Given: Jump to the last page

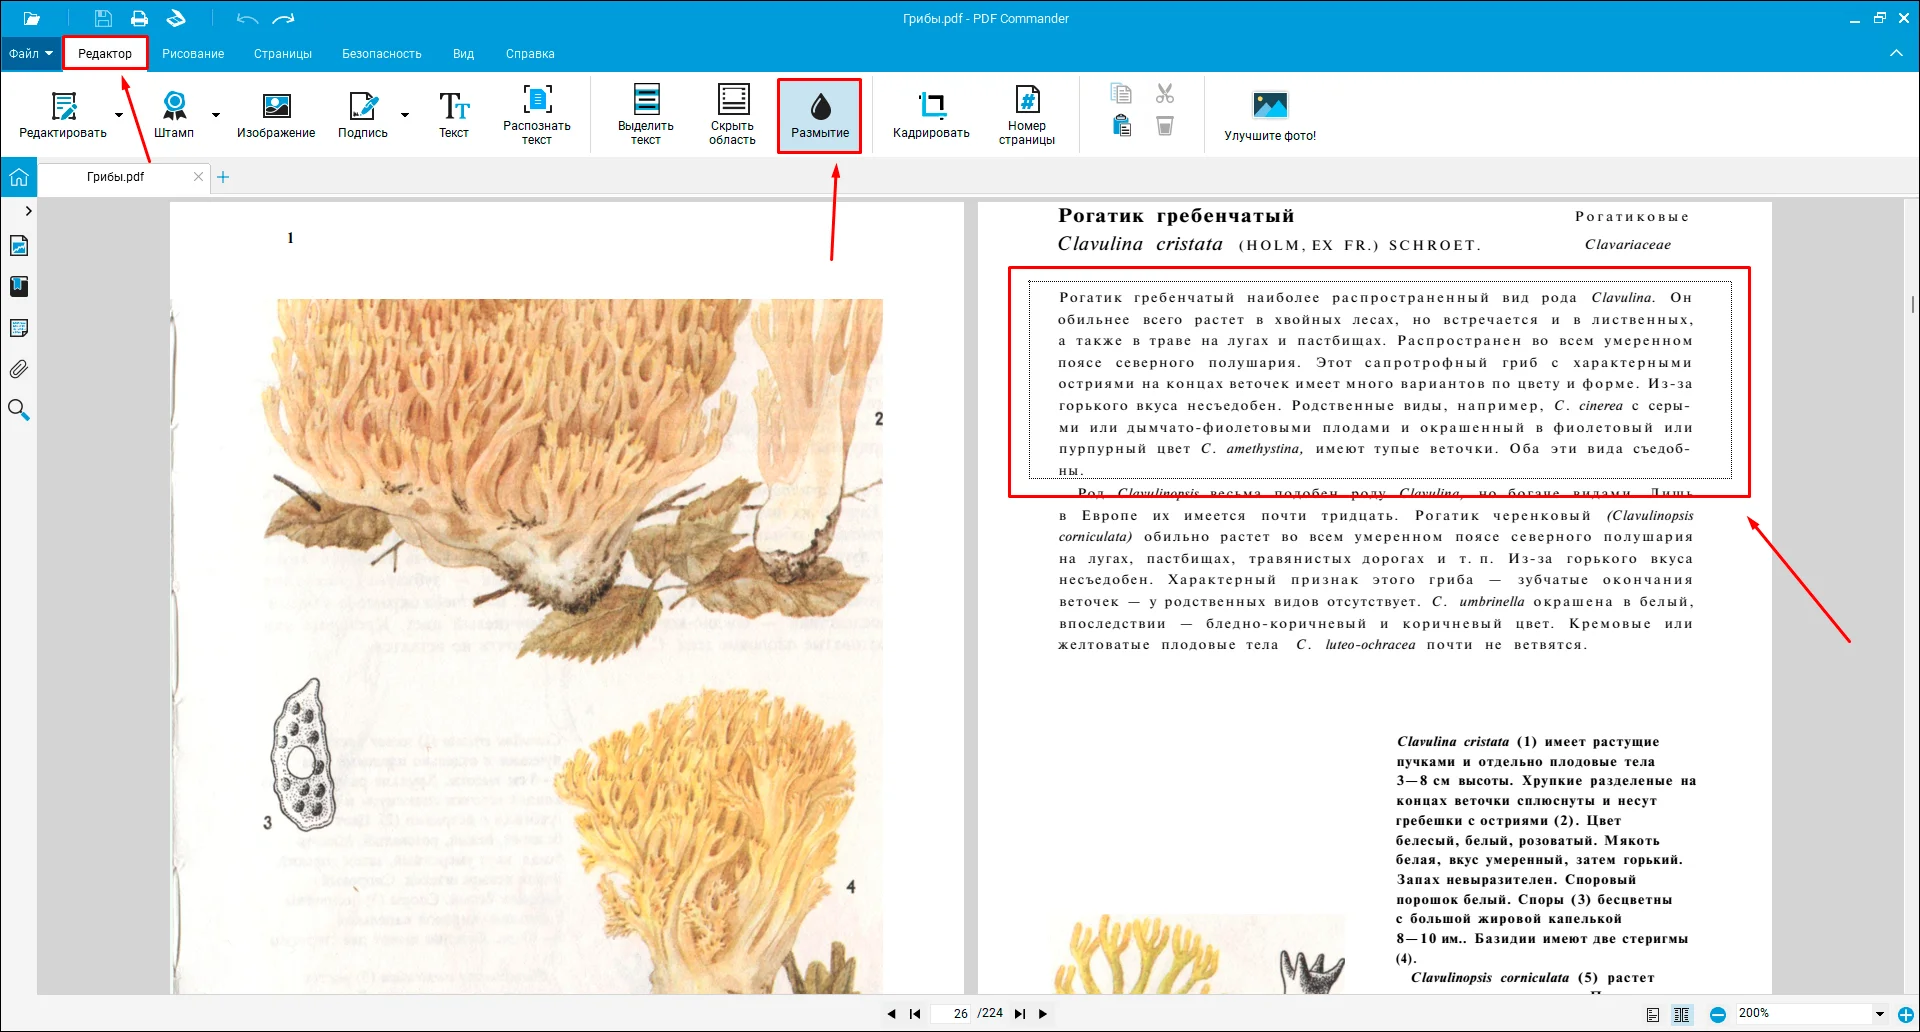Looking at the screenshot, I should pos(1019,1014).
